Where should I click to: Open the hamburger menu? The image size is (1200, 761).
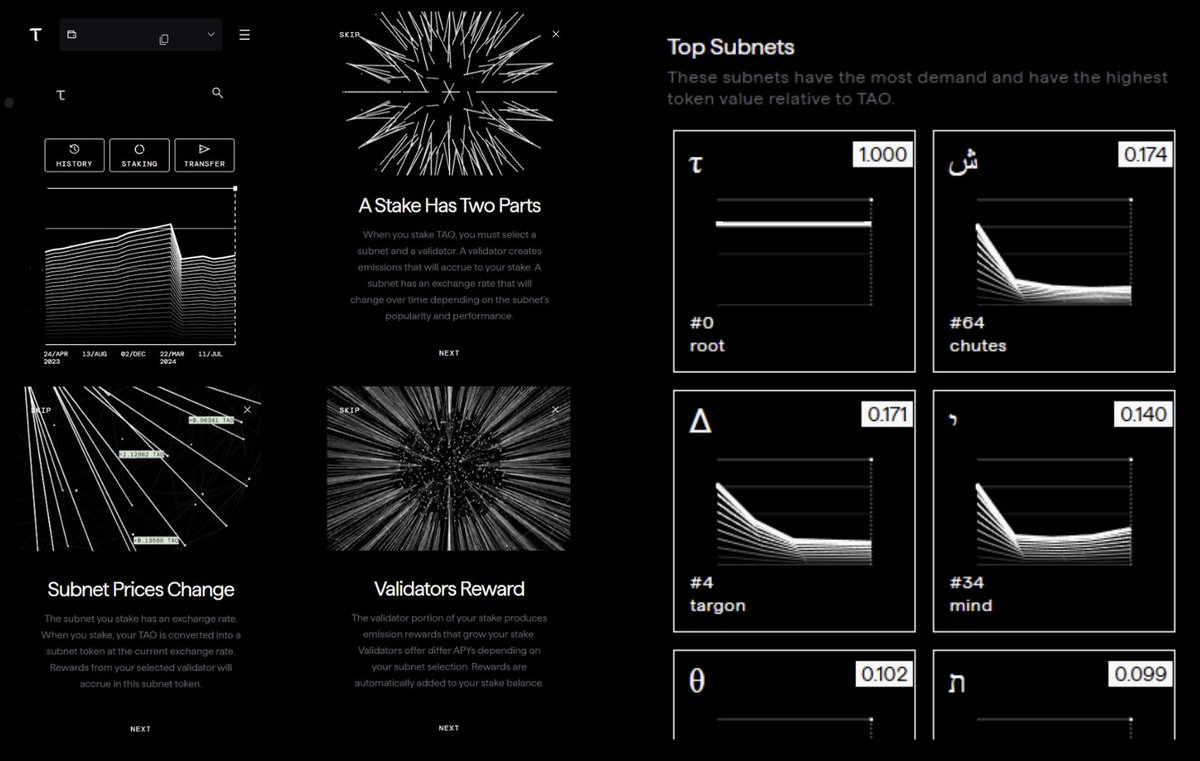(245, 35)
